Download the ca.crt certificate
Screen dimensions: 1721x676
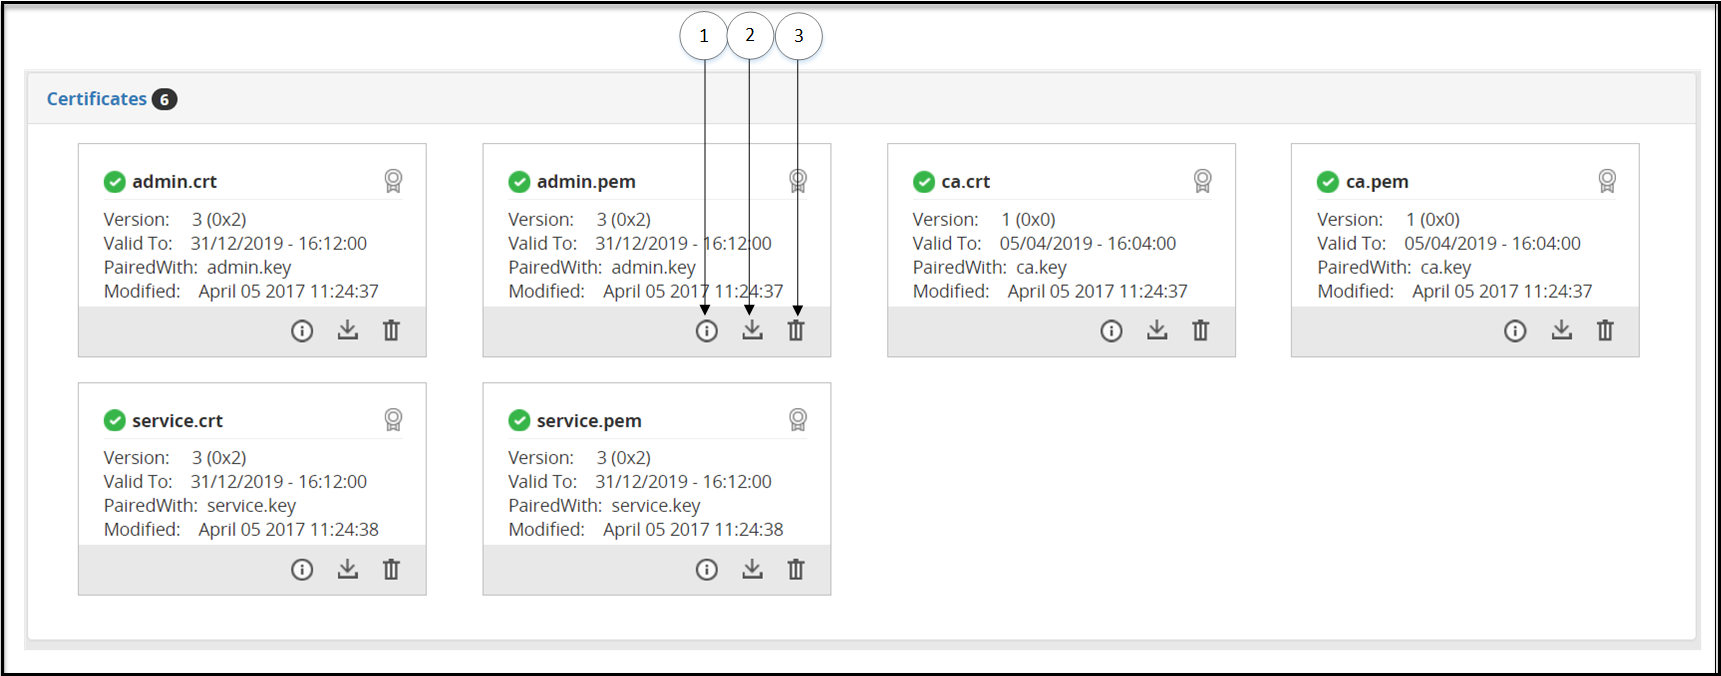pos(1157,330)
